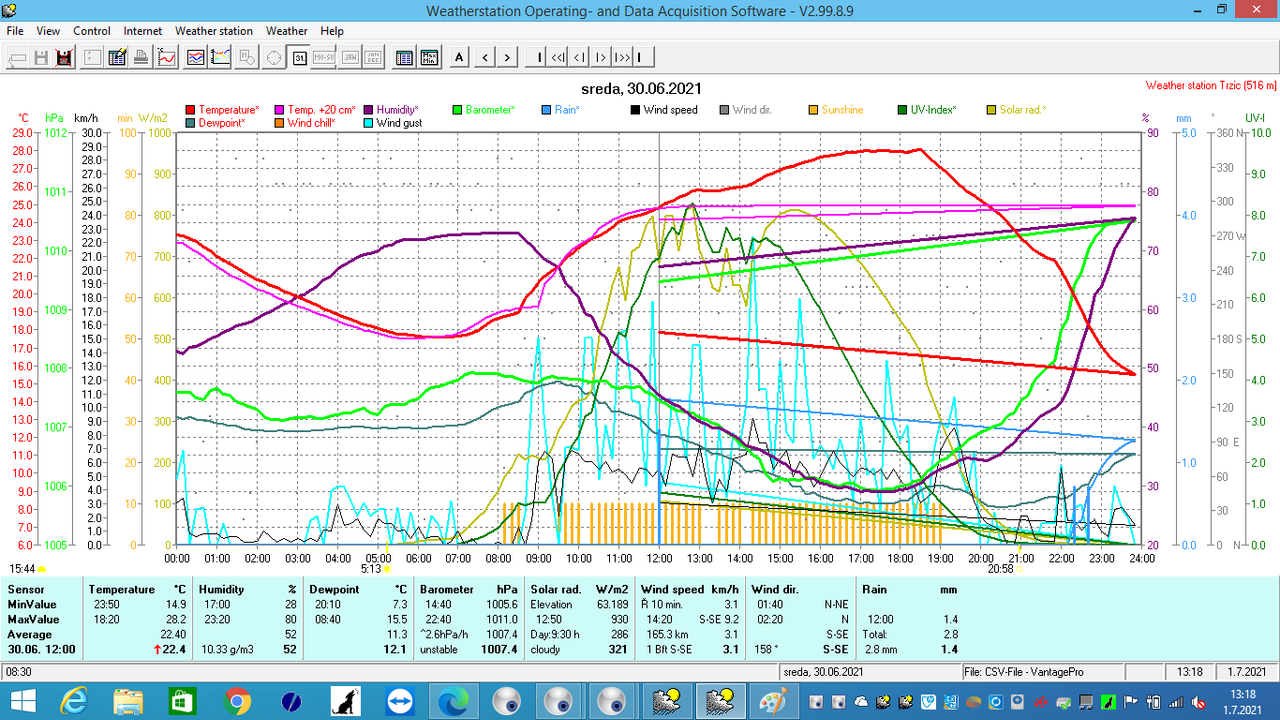Open Google Chrome from the taskbar

(x=238, y=701)
